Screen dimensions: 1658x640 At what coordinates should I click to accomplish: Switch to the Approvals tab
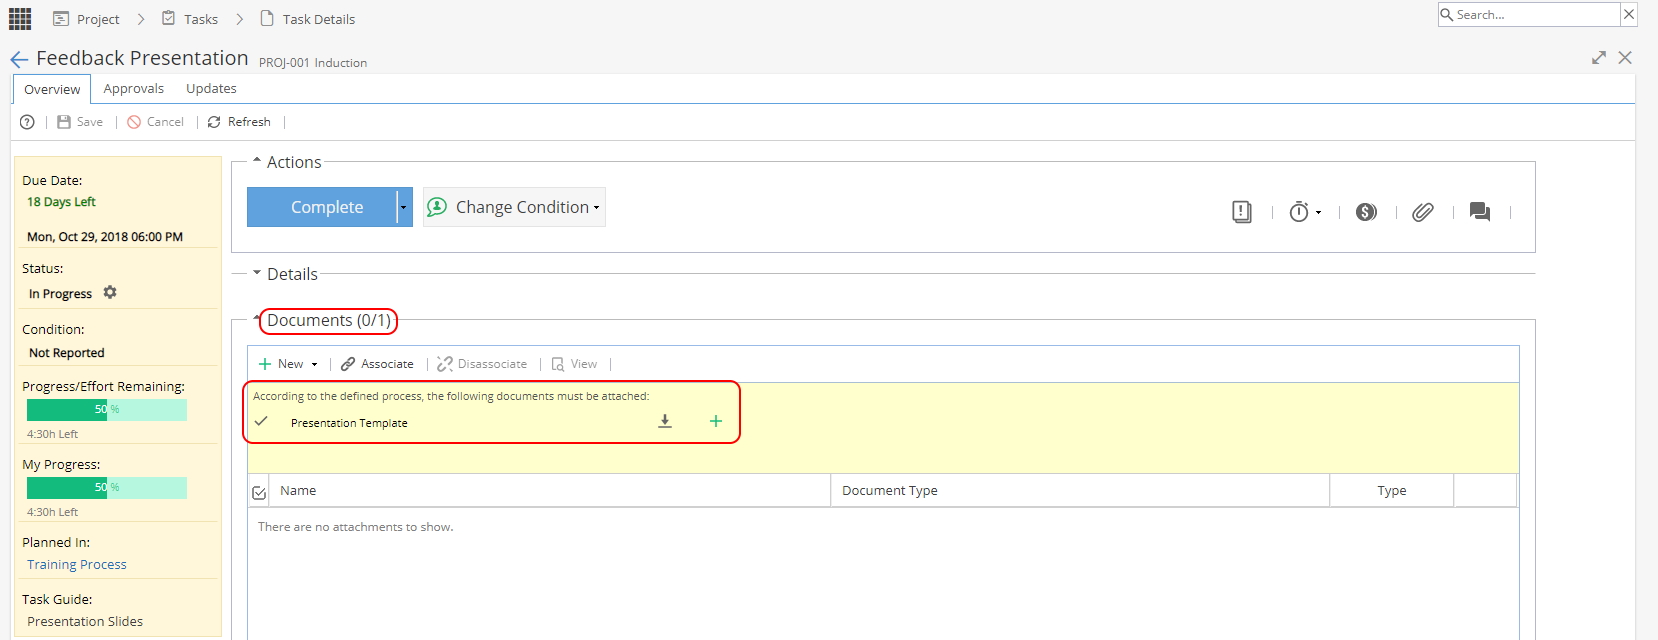pyautogui.click(x=134, y=89)
